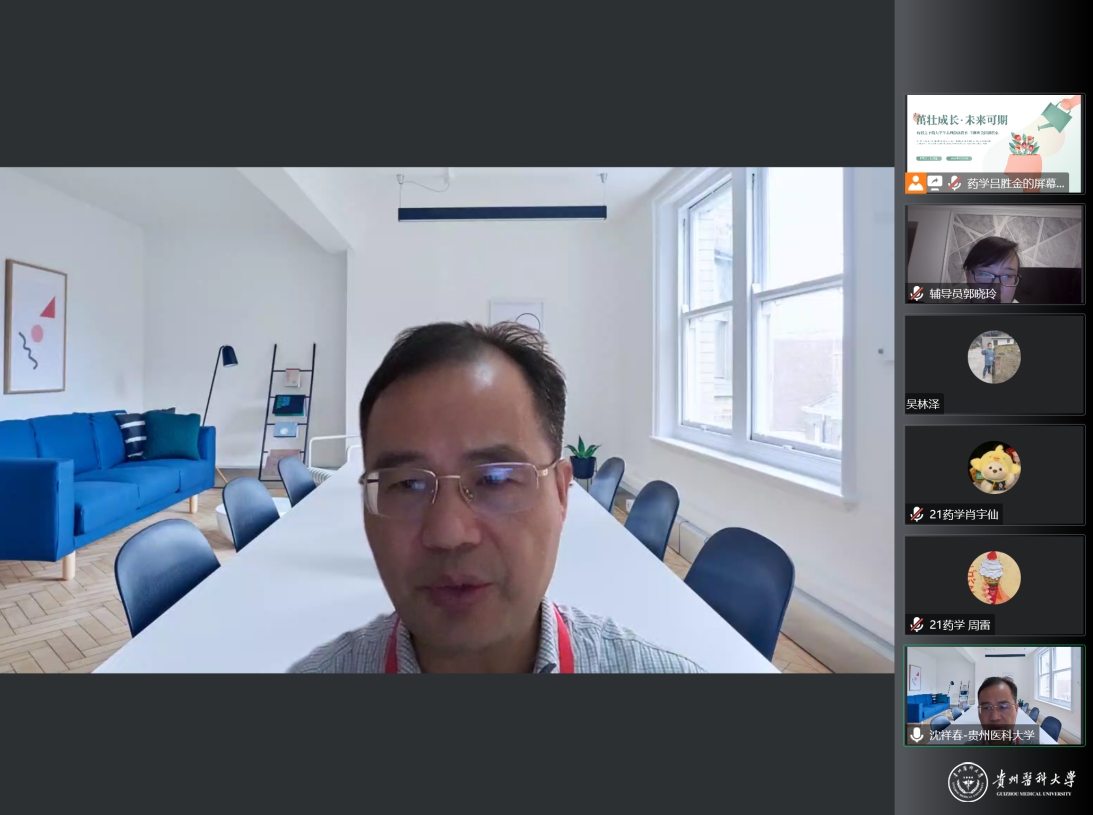Click the 吴林泽 name label
The height and width of the screenshot is (815, 1093).
(x=925, y=404)
